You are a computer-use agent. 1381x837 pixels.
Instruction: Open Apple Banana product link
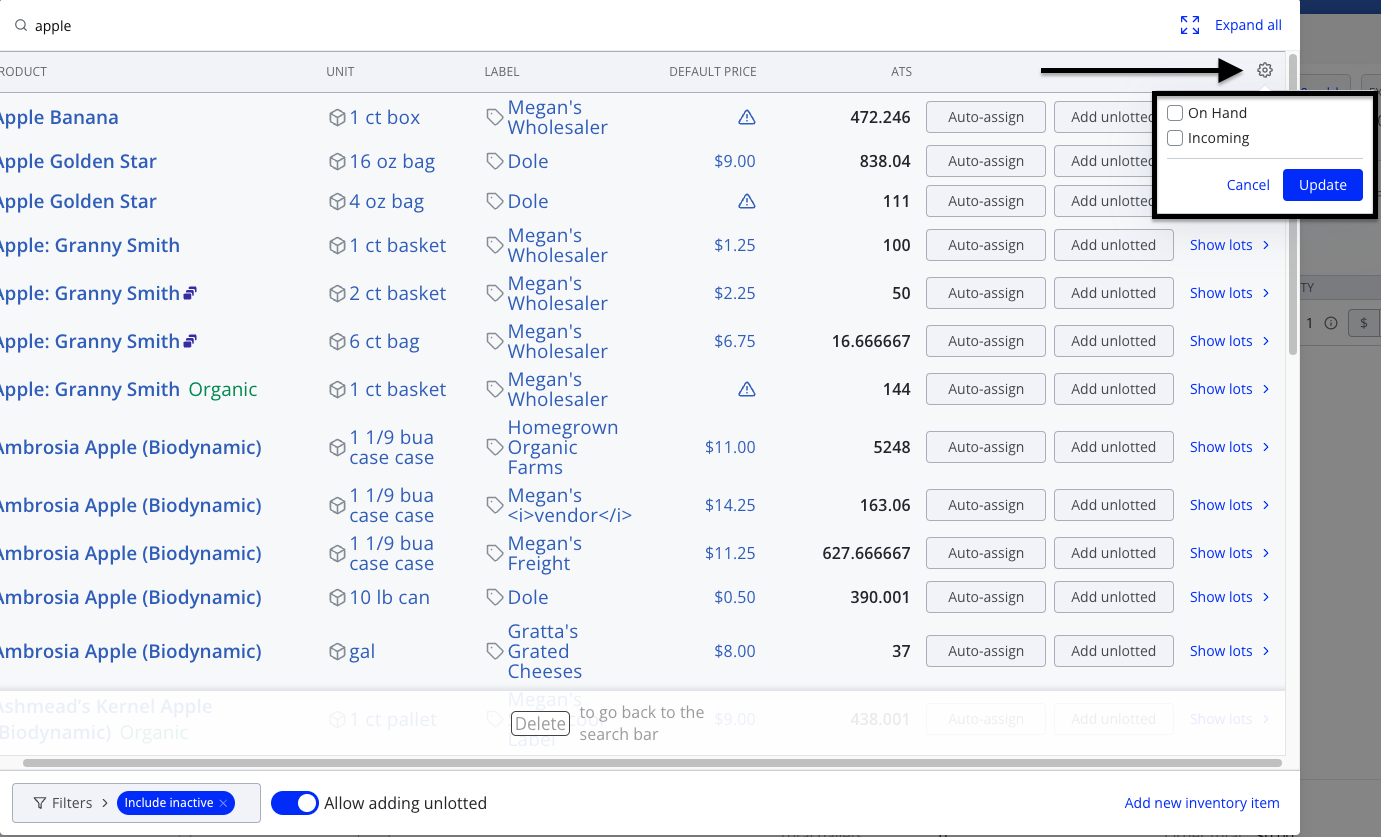click(x=58, y=117)
